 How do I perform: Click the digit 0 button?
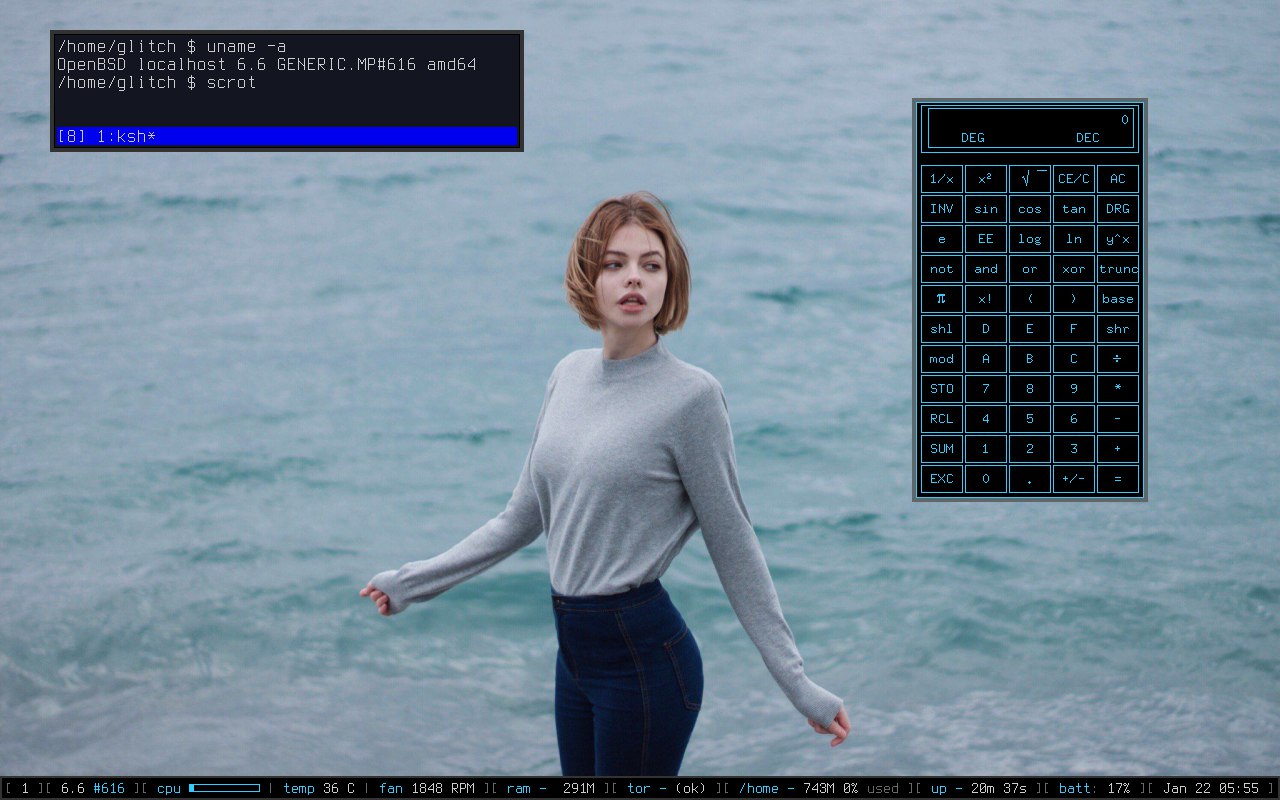tap(986, 479)
